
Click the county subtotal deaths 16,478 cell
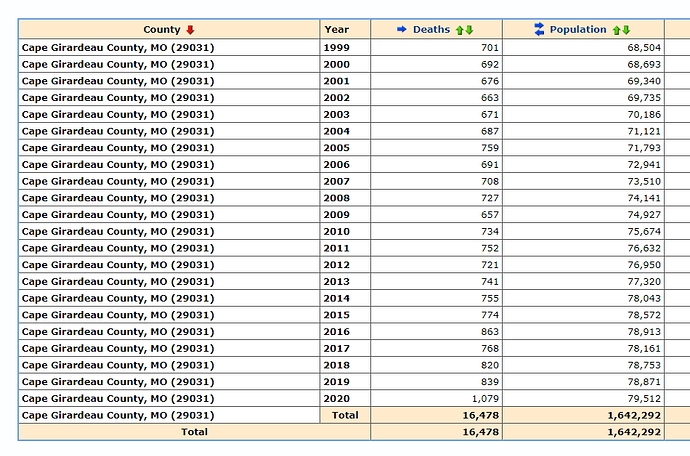(x=437, y=416)
